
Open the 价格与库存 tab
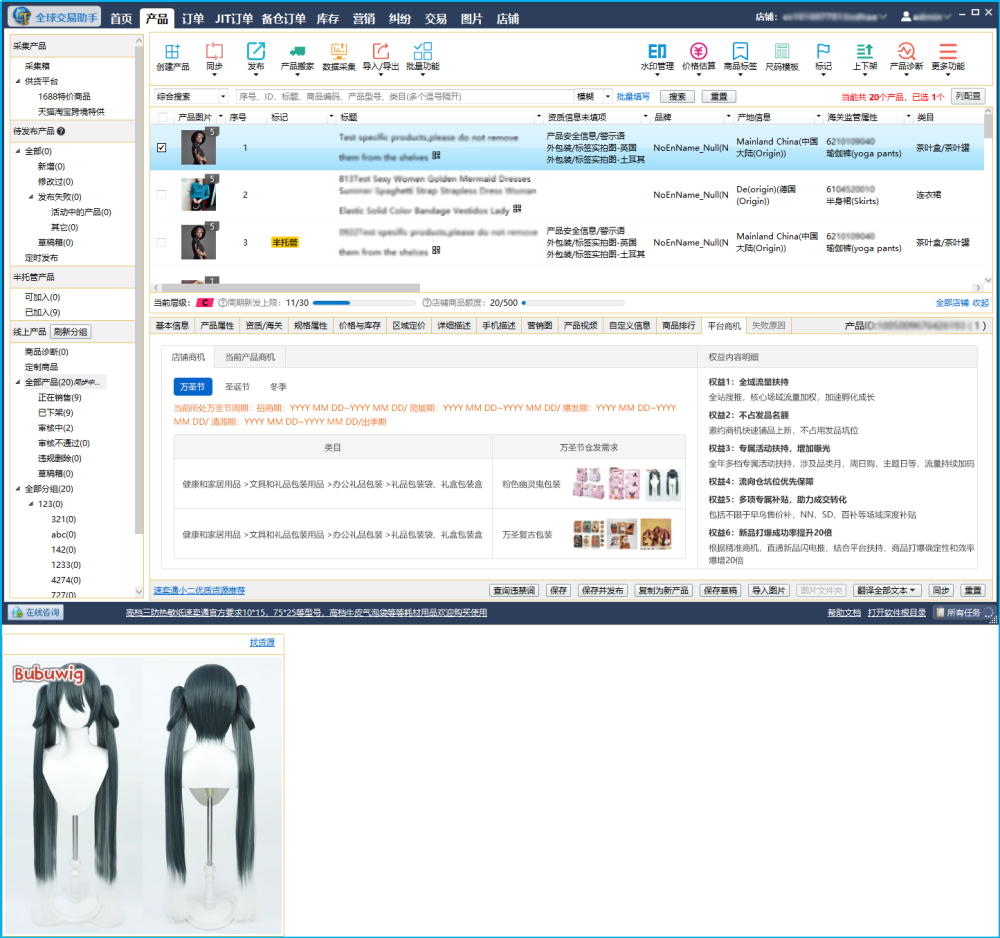point(359,326)
